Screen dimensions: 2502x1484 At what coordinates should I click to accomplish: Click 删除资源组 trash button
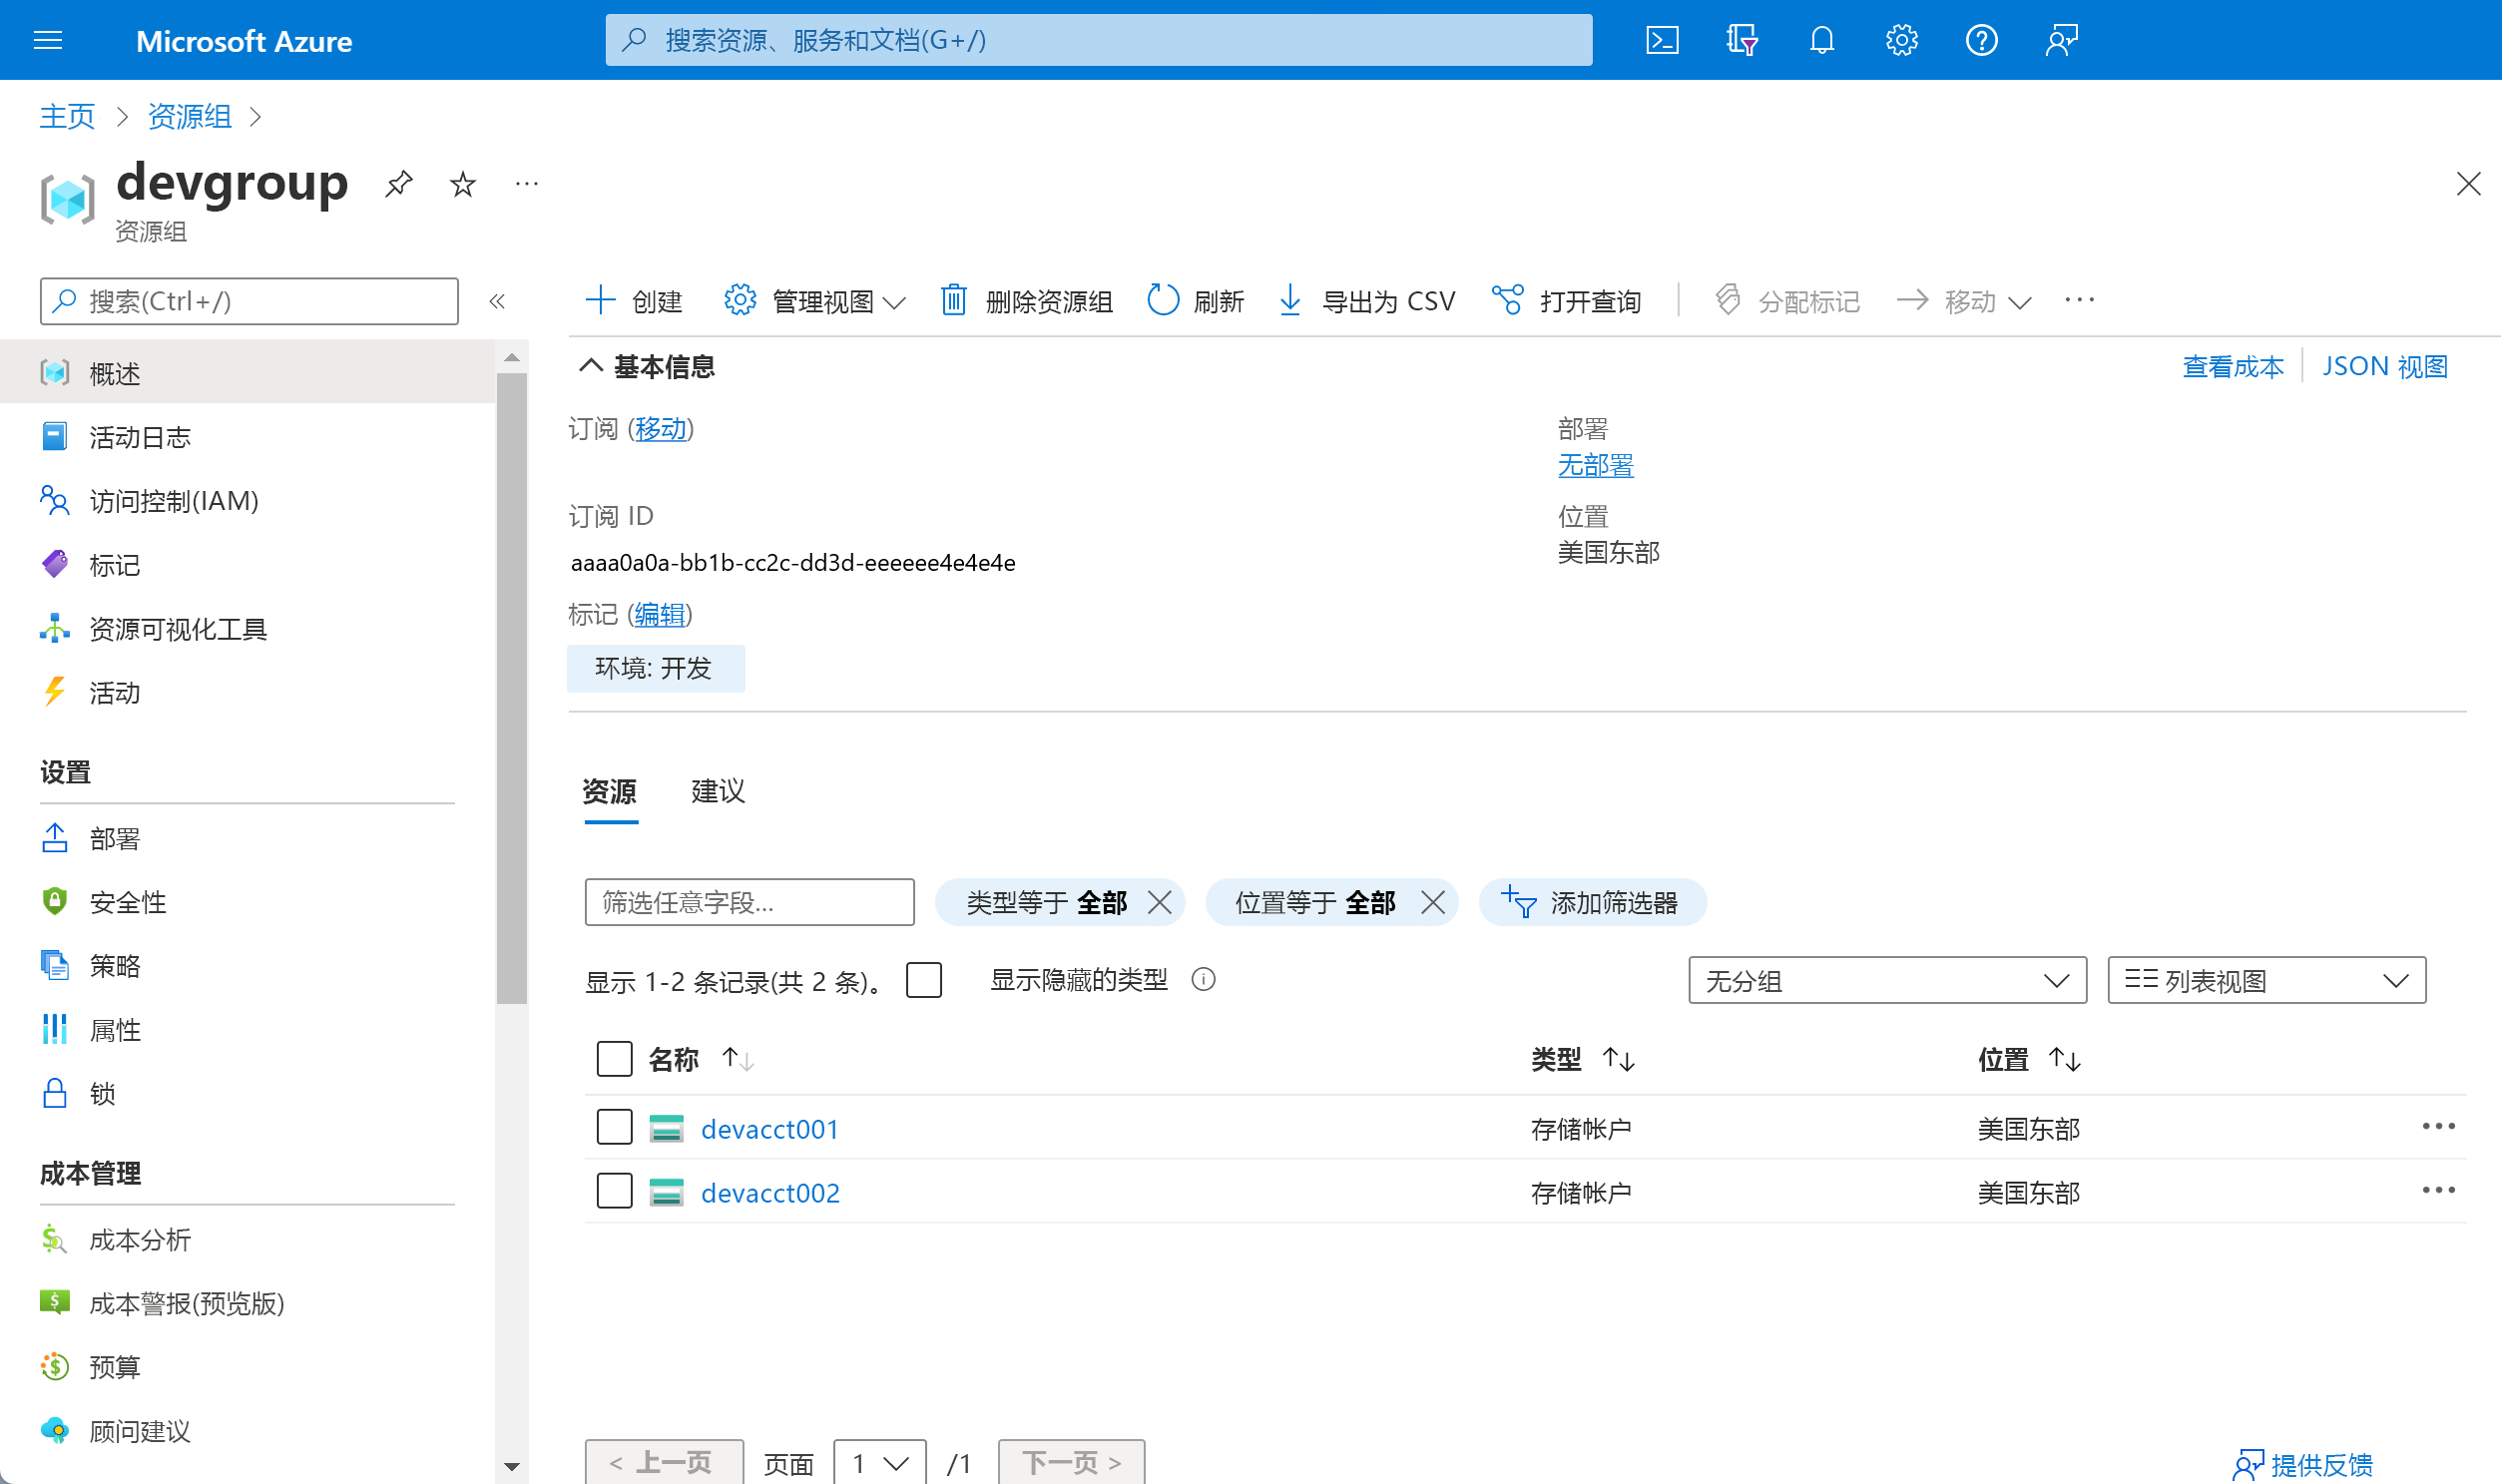[1026, 301]
